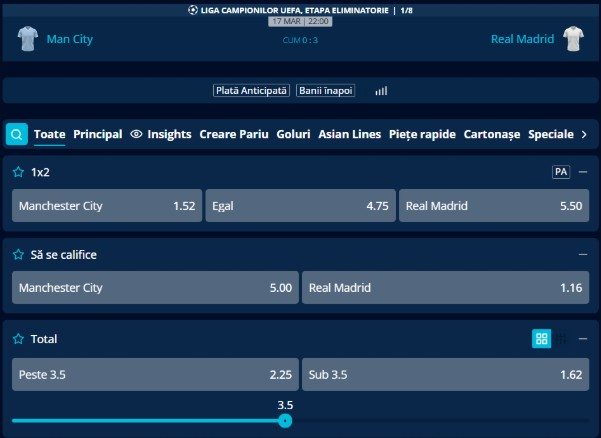
Task: Collapse the 1x2 market section
Action: click(x=583, y=172)
